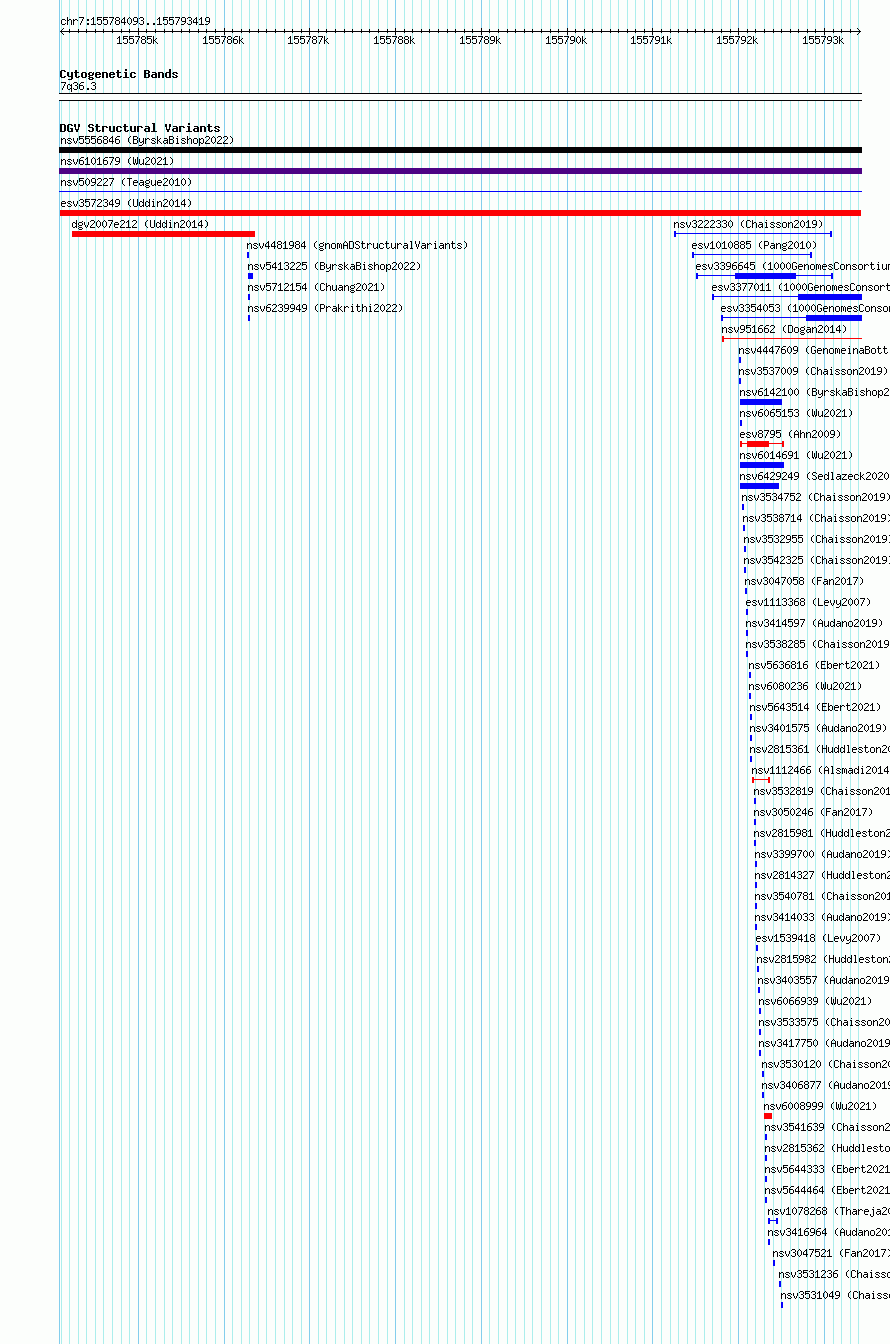This screenshot has width=890, height=1344.
Task: Click nsv5413225 (ByrskaBishop2022) label
Action: tap(334, 266)
